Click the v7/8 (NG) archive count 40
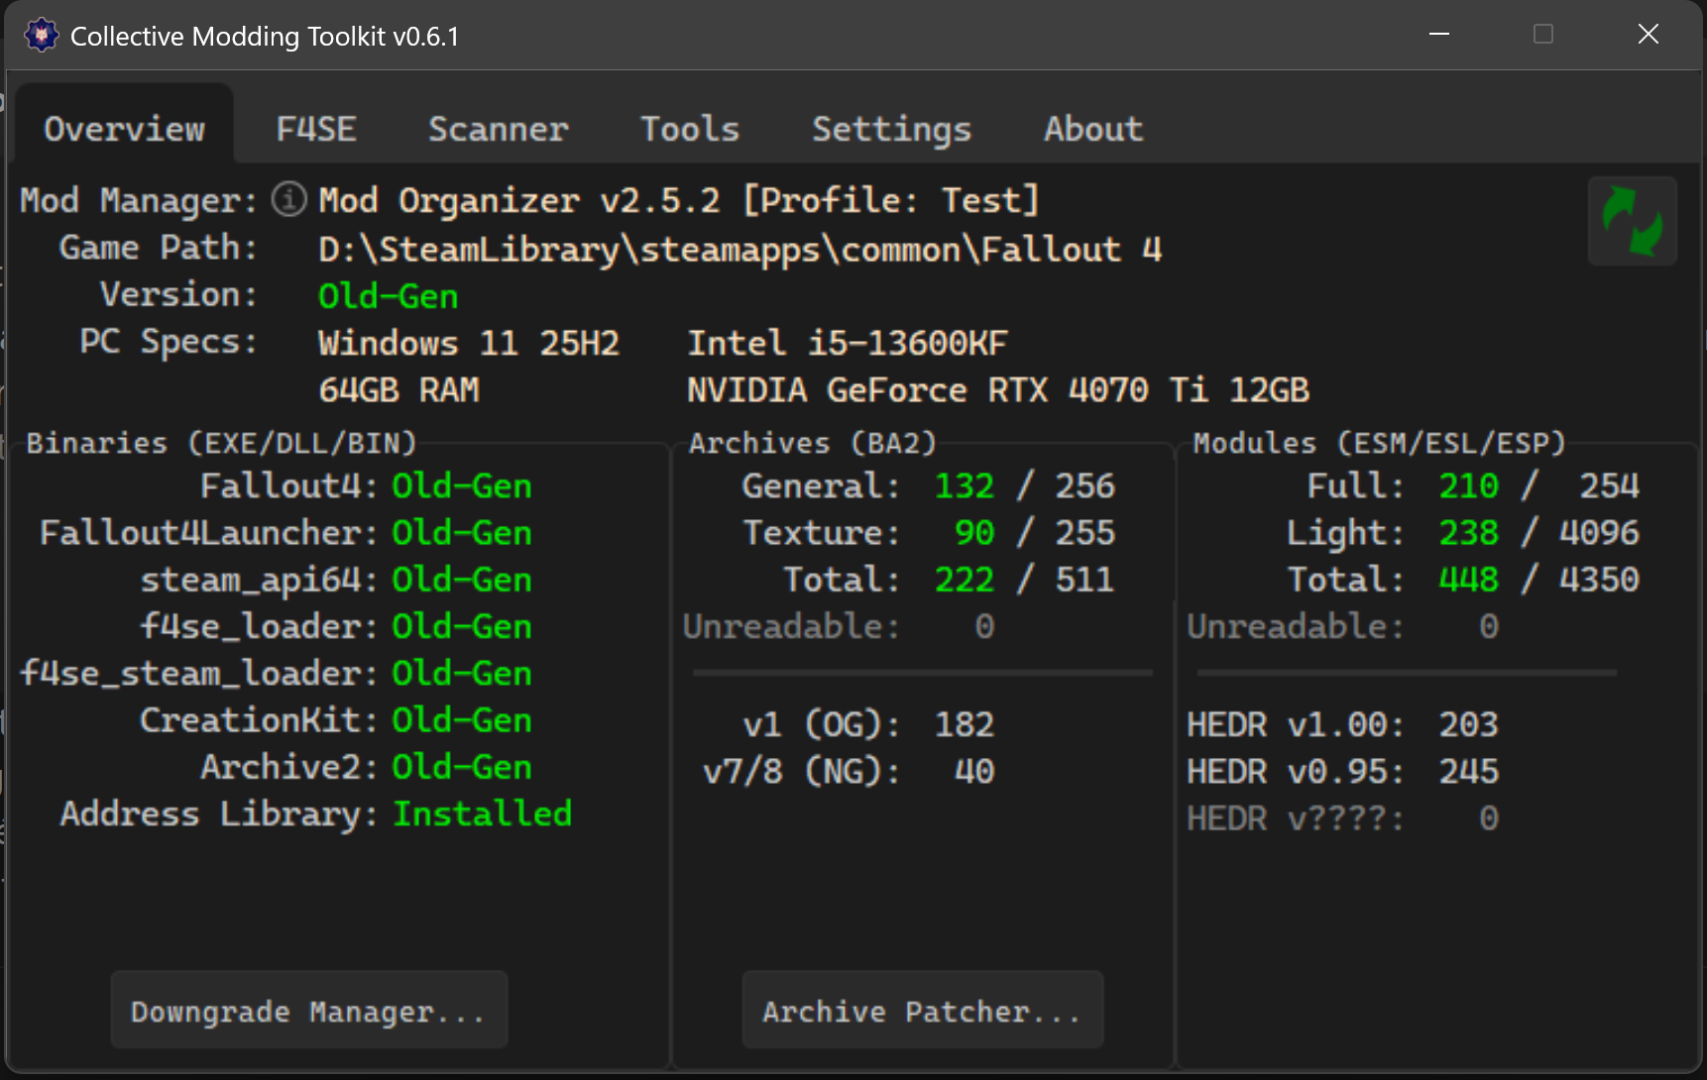The width and height of the screenshot is (1707, 1080). pos(974,771)
